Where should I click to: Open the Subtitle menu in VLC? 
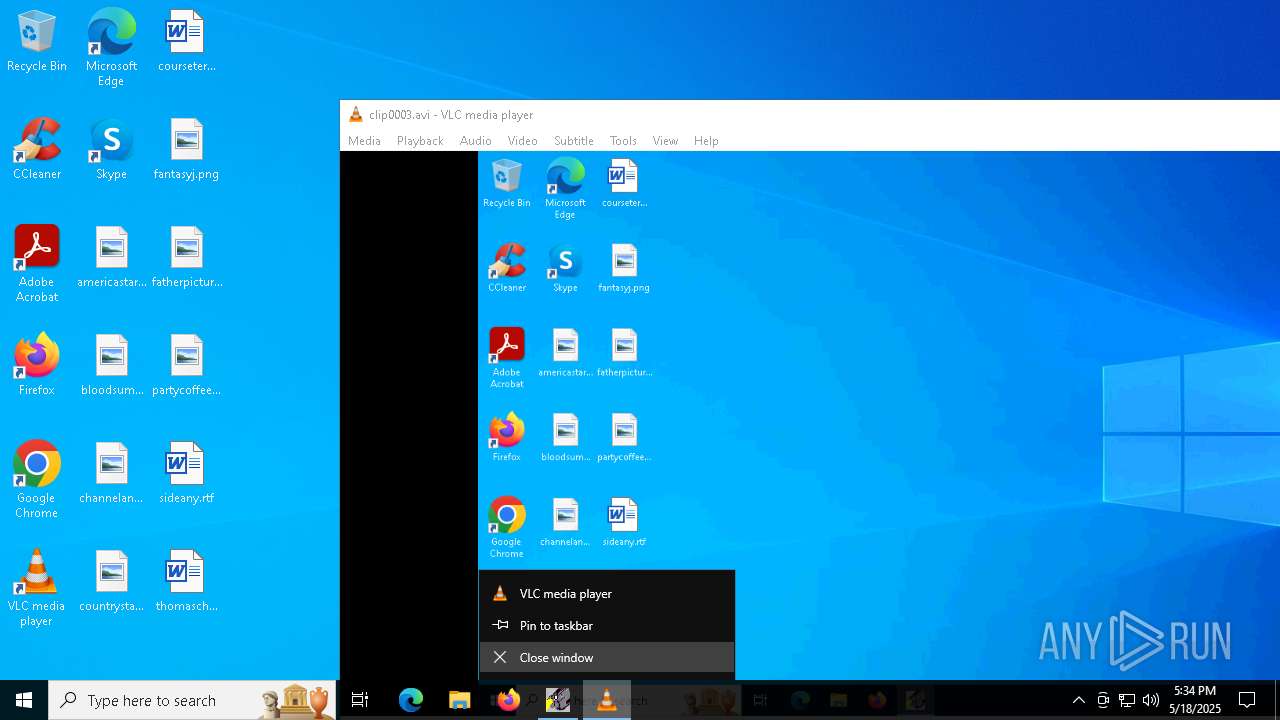[573, 141]
